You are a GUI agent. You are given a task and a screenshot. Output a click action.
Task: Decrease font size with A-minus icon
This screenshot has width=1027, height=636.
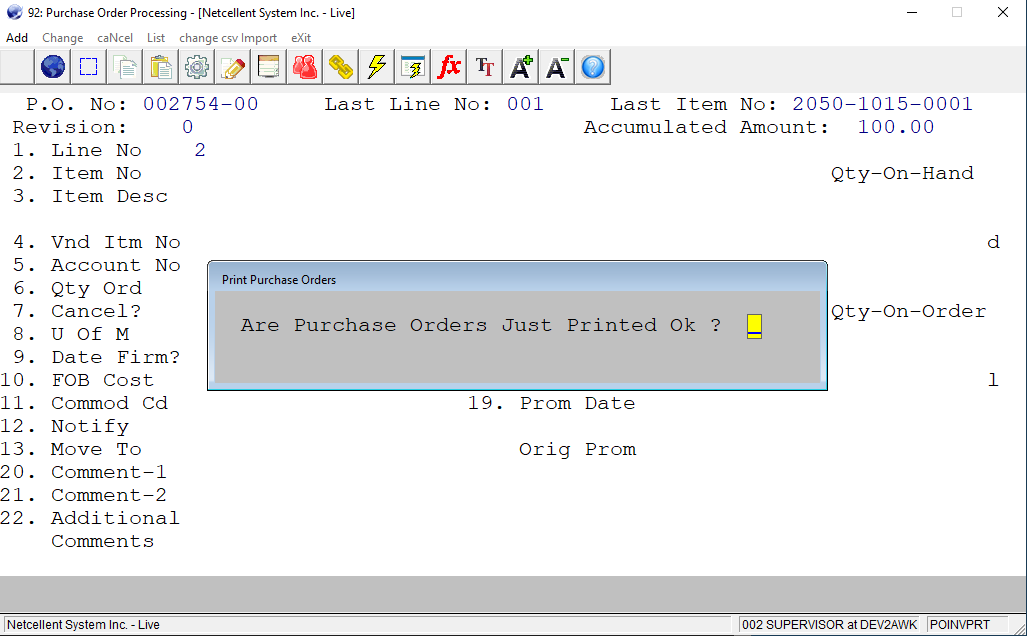(557, 67)
